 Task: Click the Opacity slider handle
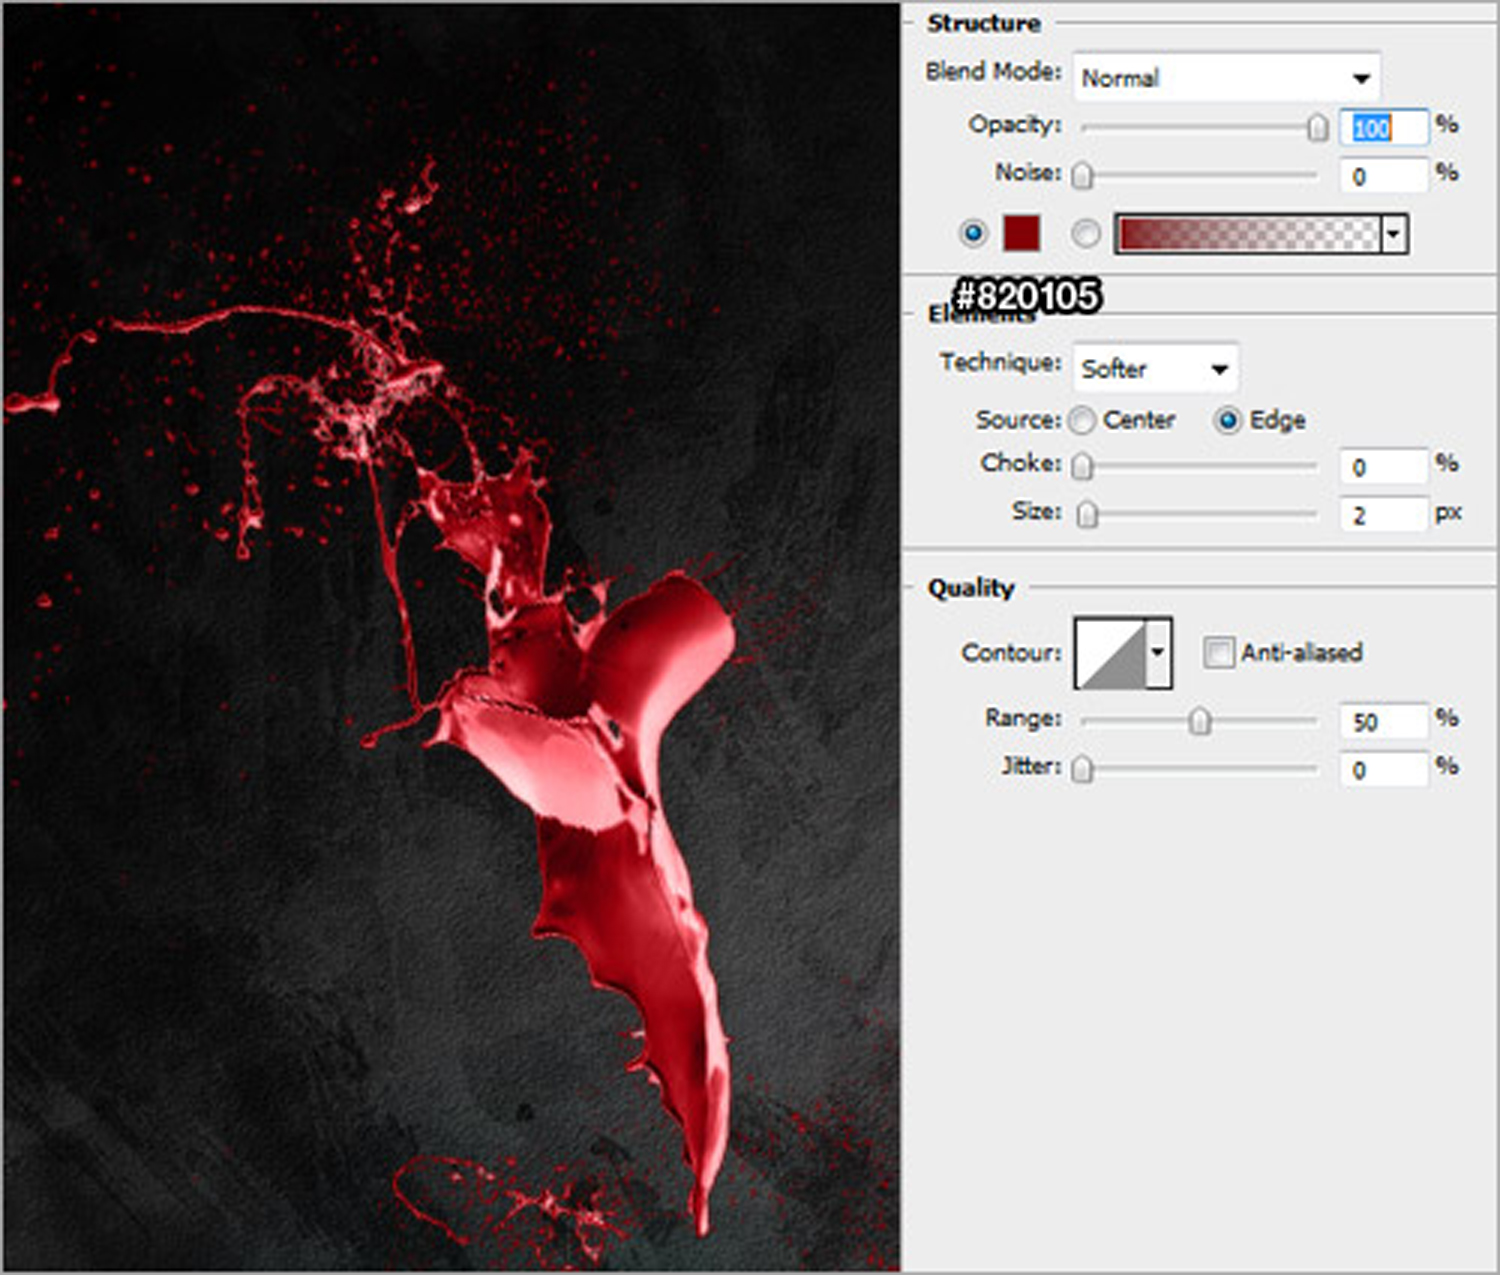(x=1318, y=127)
